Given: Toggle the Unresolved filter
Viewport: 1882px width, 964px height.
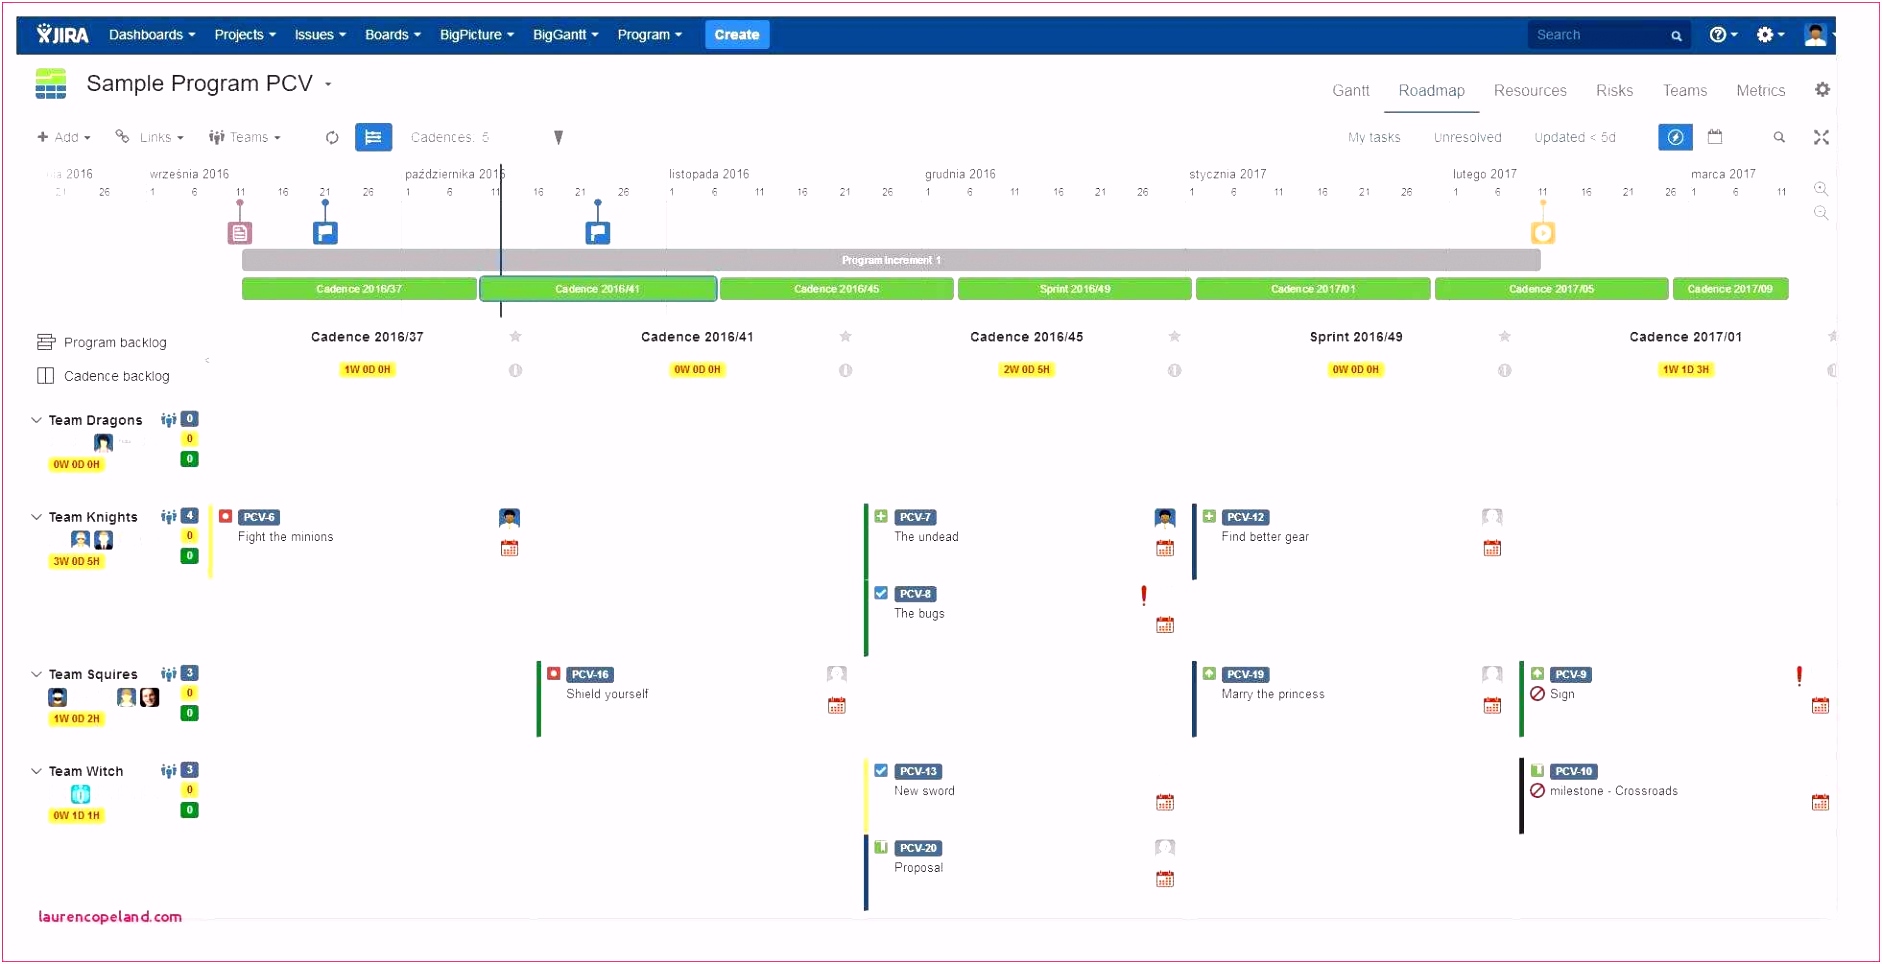Looking at the screenshot, I should pos(1467,137).
